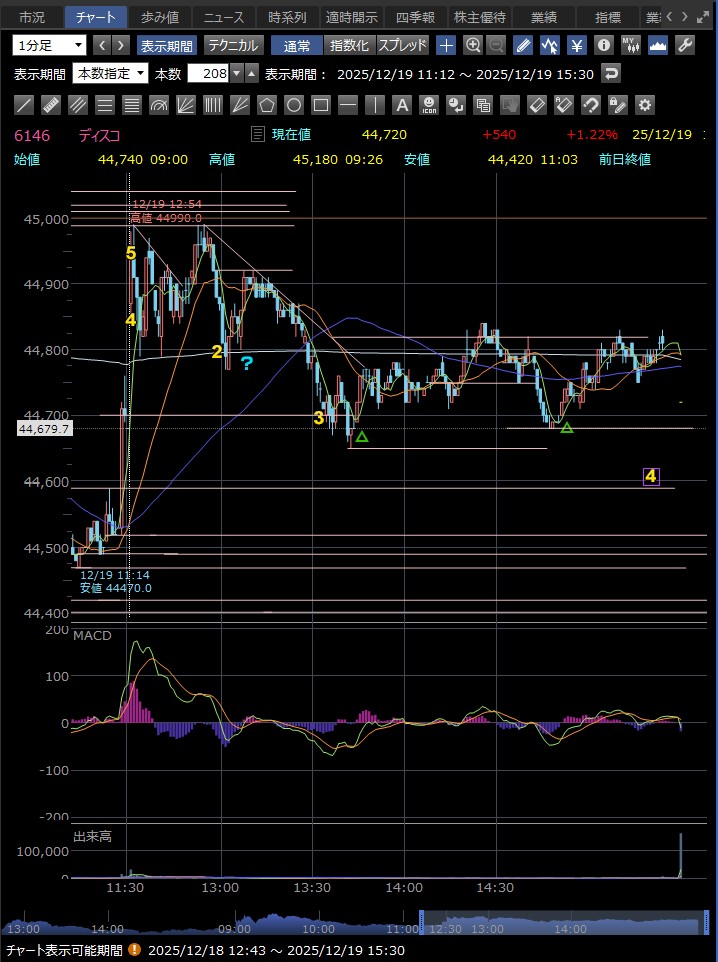Toggle 通常 normal scale mode

[296, 45]
